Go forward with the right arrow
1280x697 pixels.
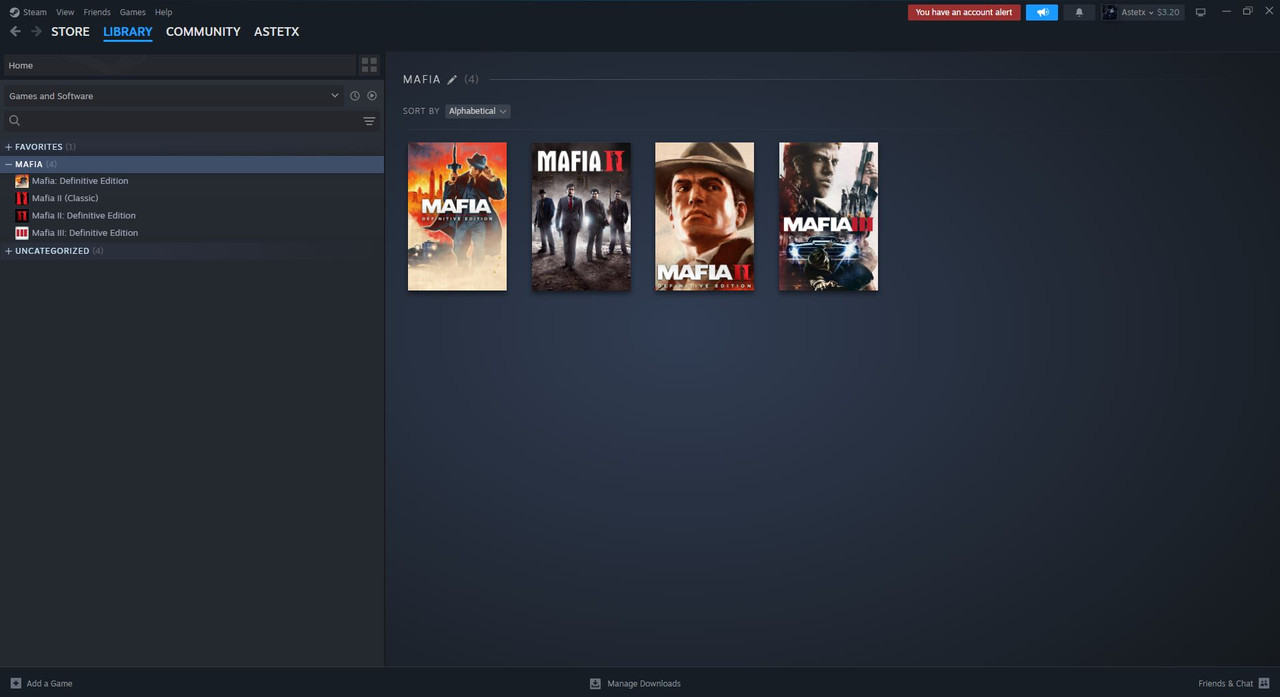coord(36,32)
